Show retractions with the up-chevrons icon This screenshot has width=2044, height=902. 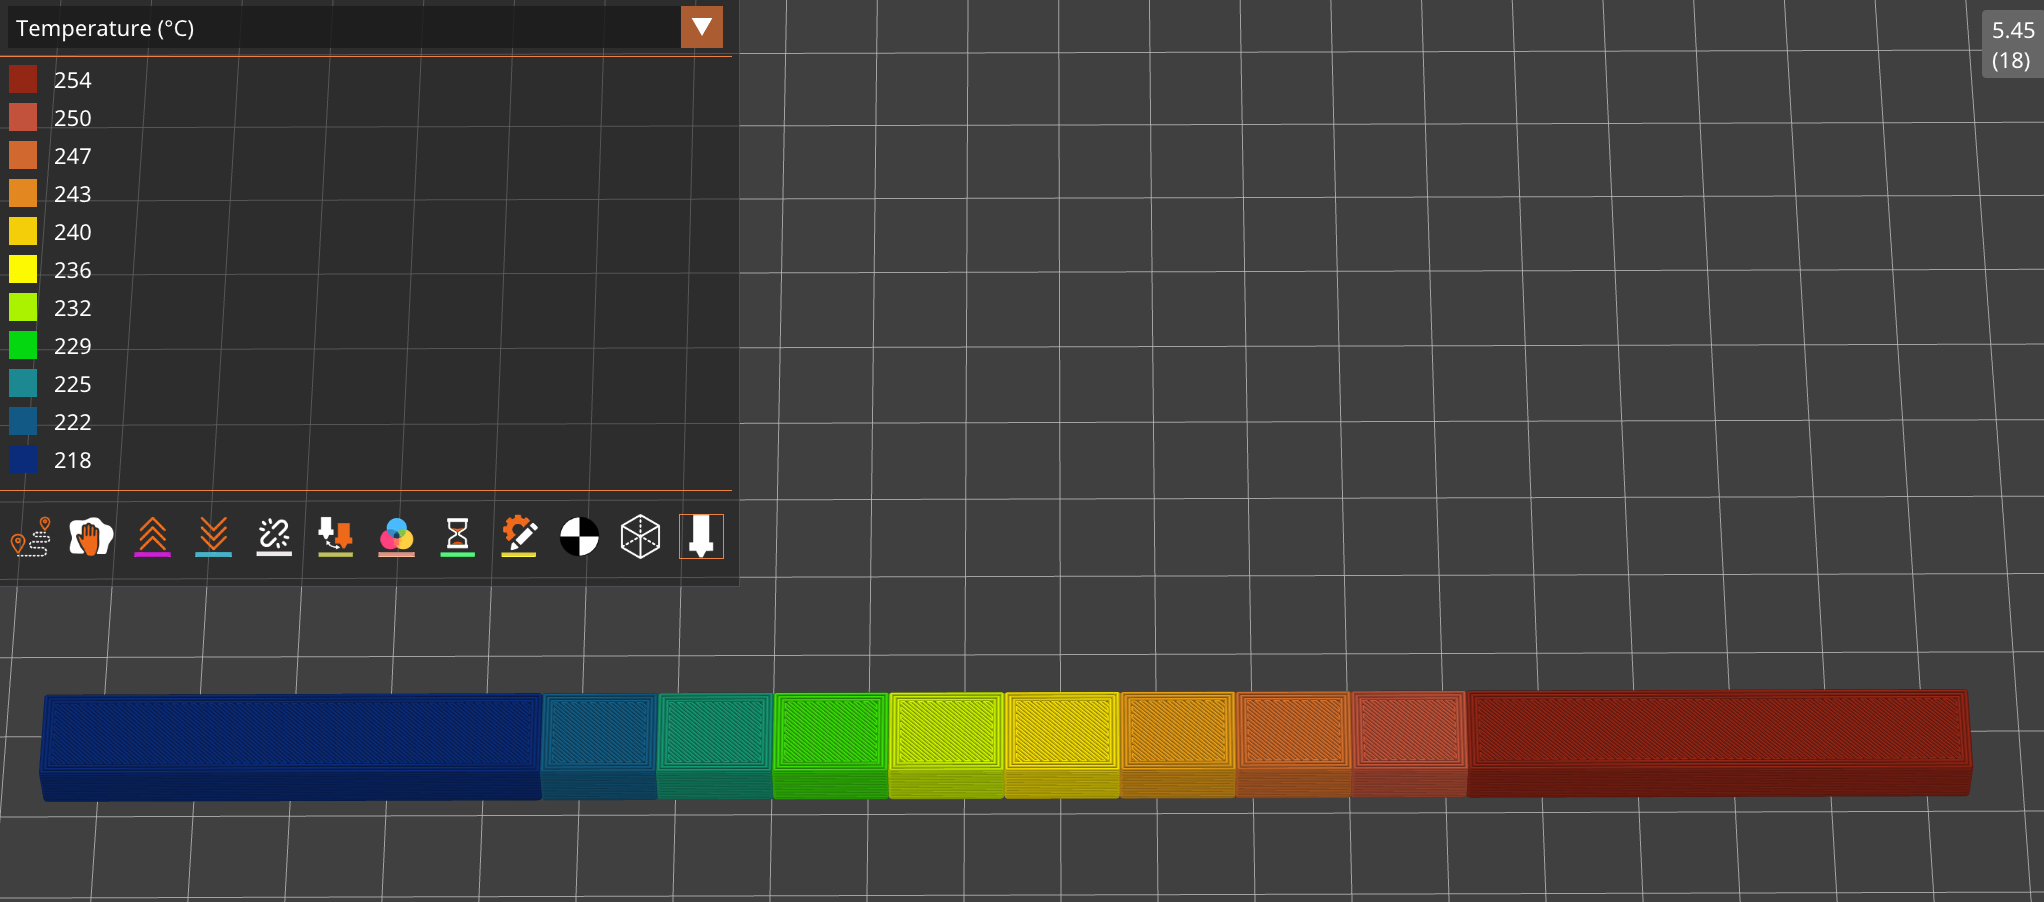[x=152, y=537]
